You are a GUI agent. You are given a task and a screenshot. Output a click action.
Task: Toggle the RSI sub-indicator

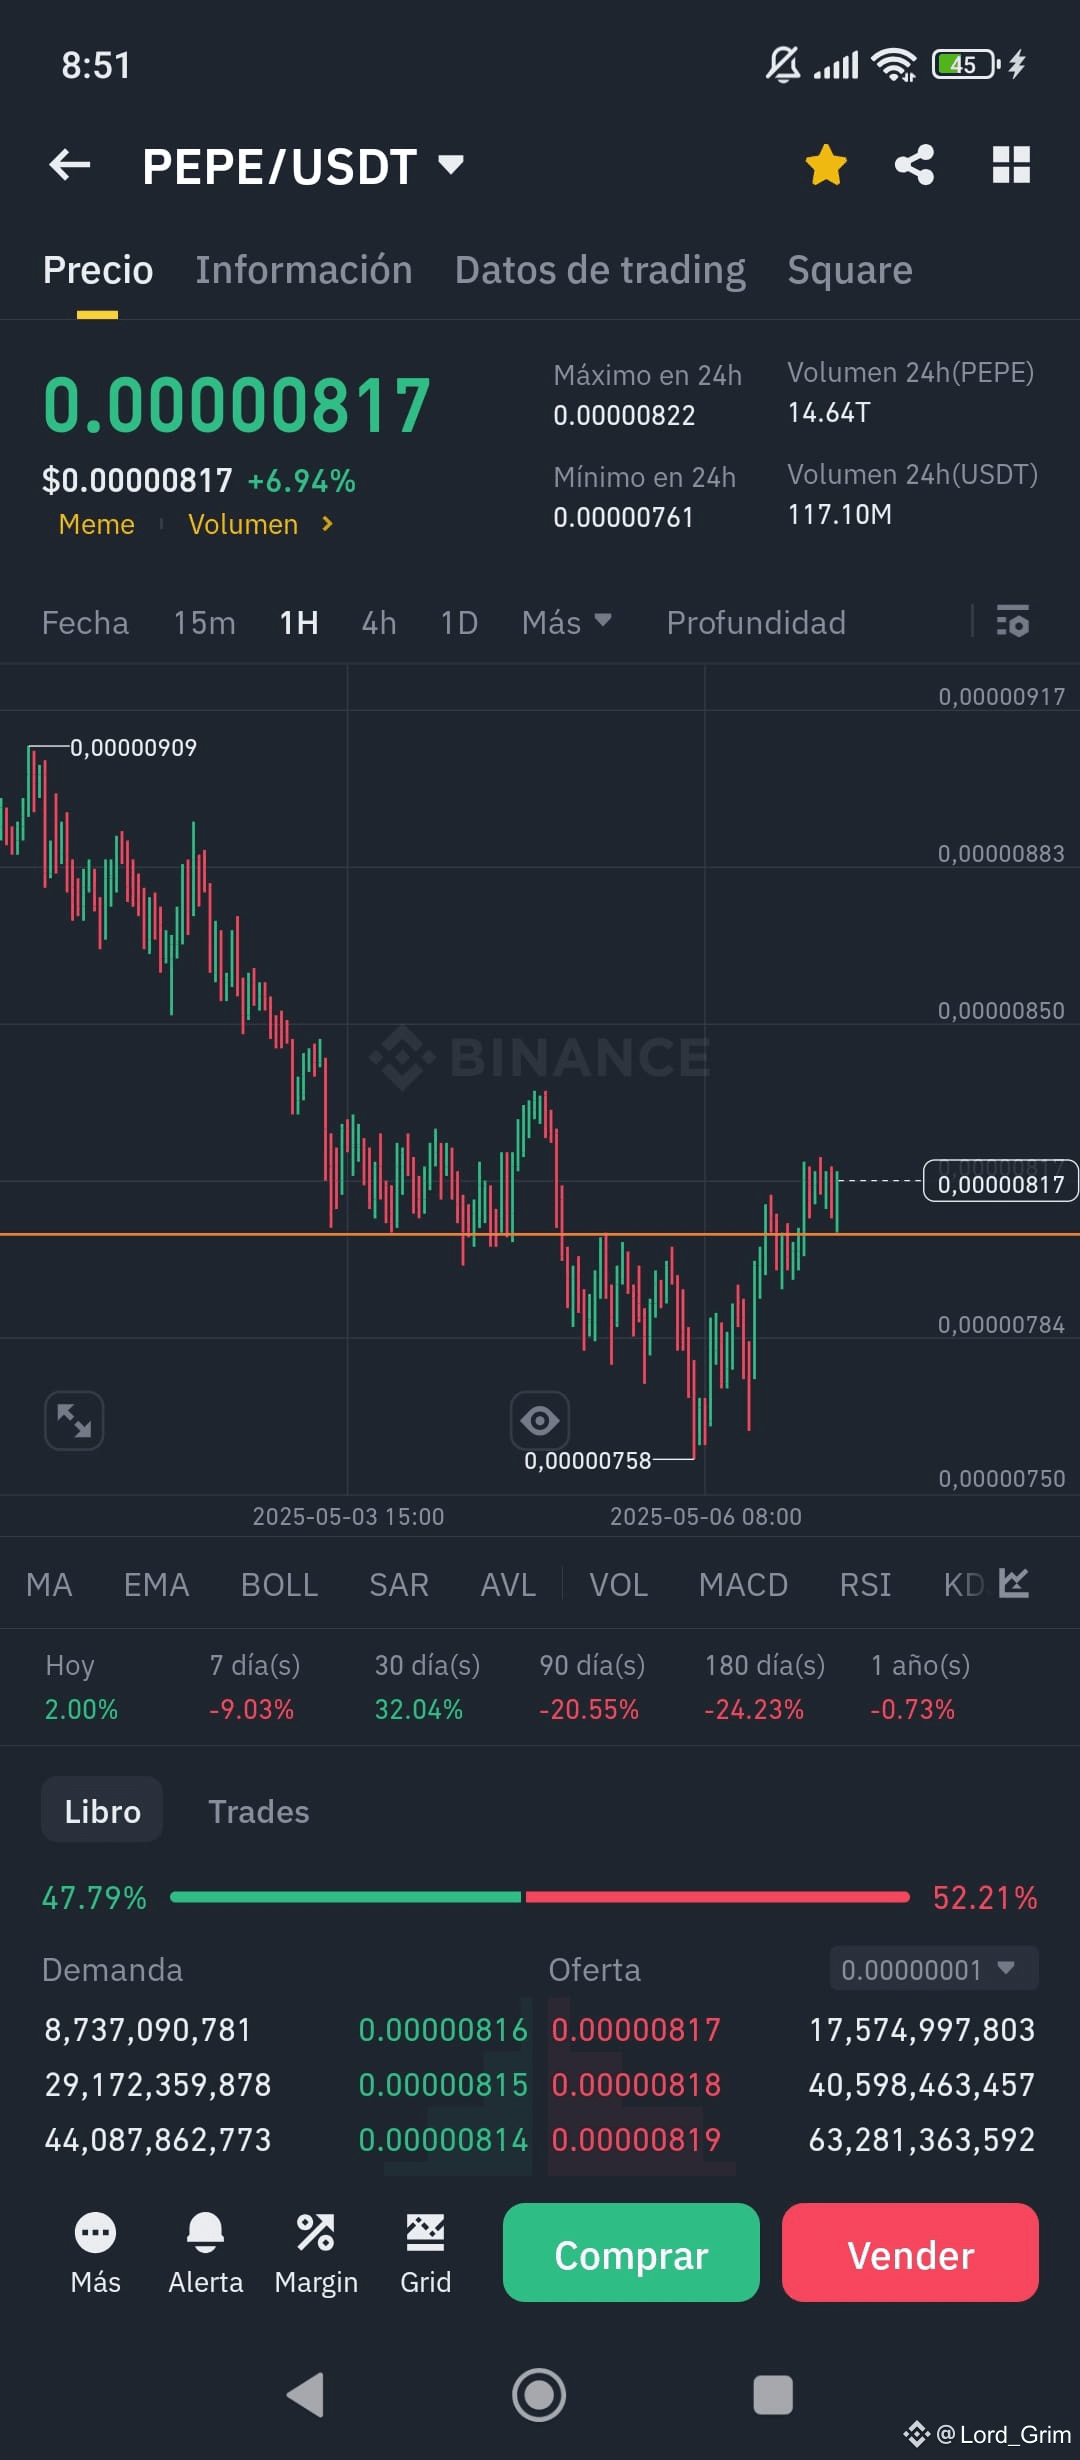pos(865,1585)
